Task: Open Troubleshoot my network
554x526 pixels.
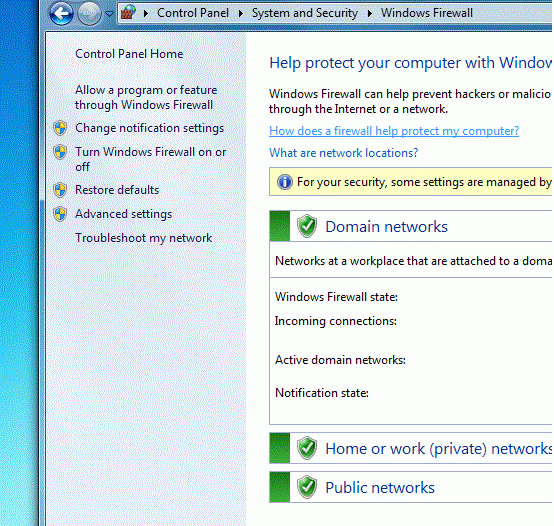Action: pyautogui.click(x=143, y=238)
